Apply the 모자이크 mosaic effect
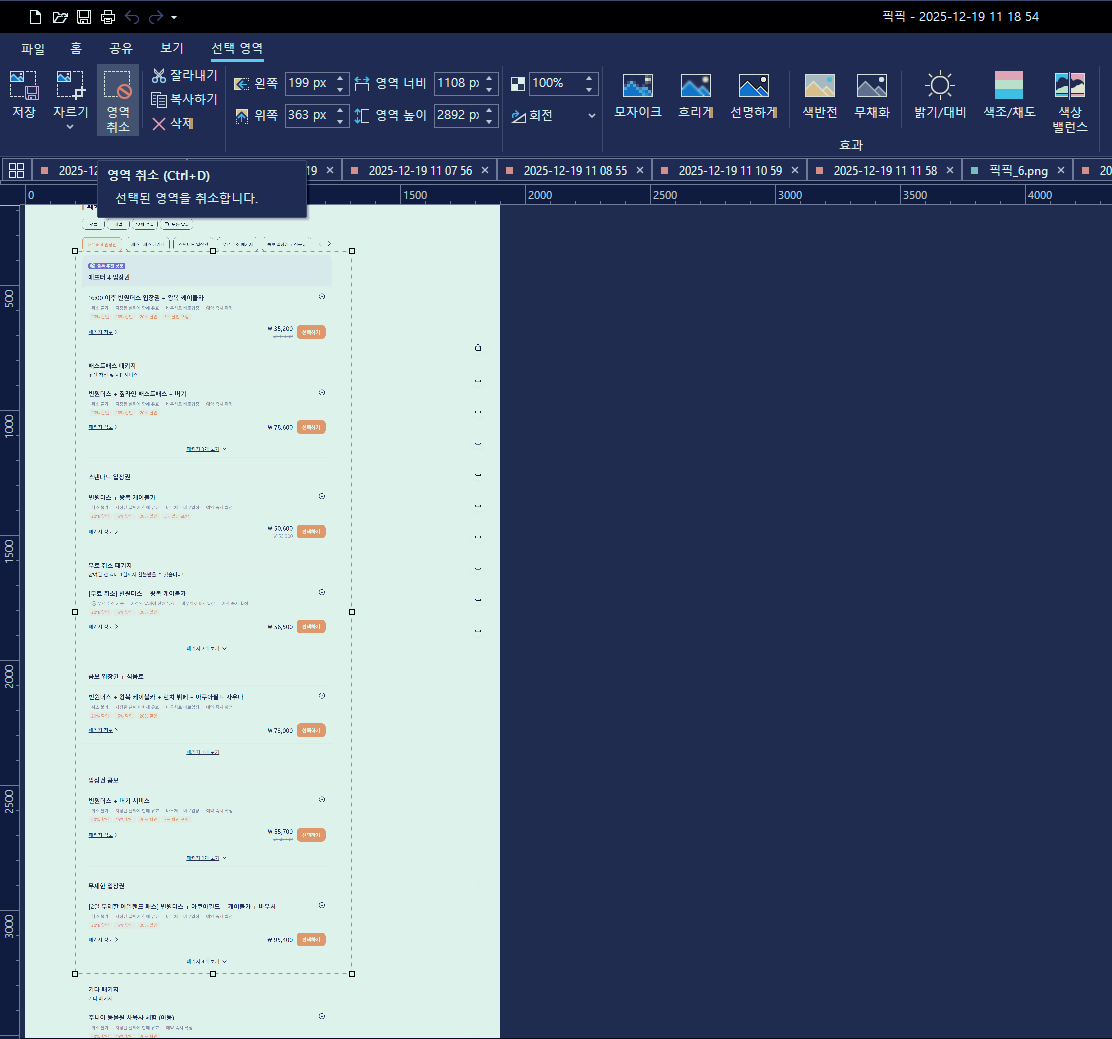The width and height of the screenshot is (1112, 1039). pyautogui.click(x=638, y=95)
